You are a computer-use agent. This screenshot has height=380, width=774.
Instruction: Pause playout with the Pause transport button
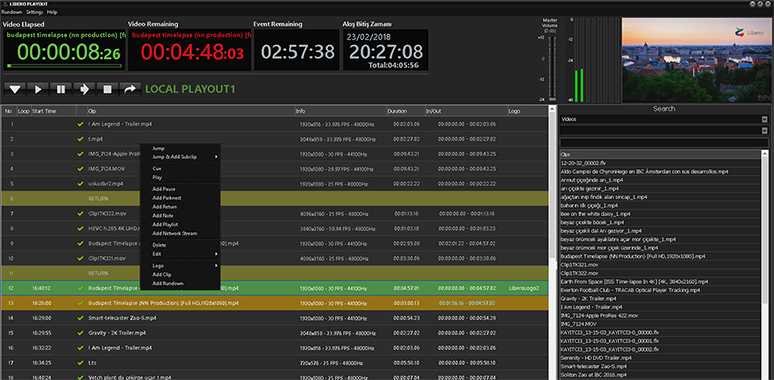(x=61, y=89)
